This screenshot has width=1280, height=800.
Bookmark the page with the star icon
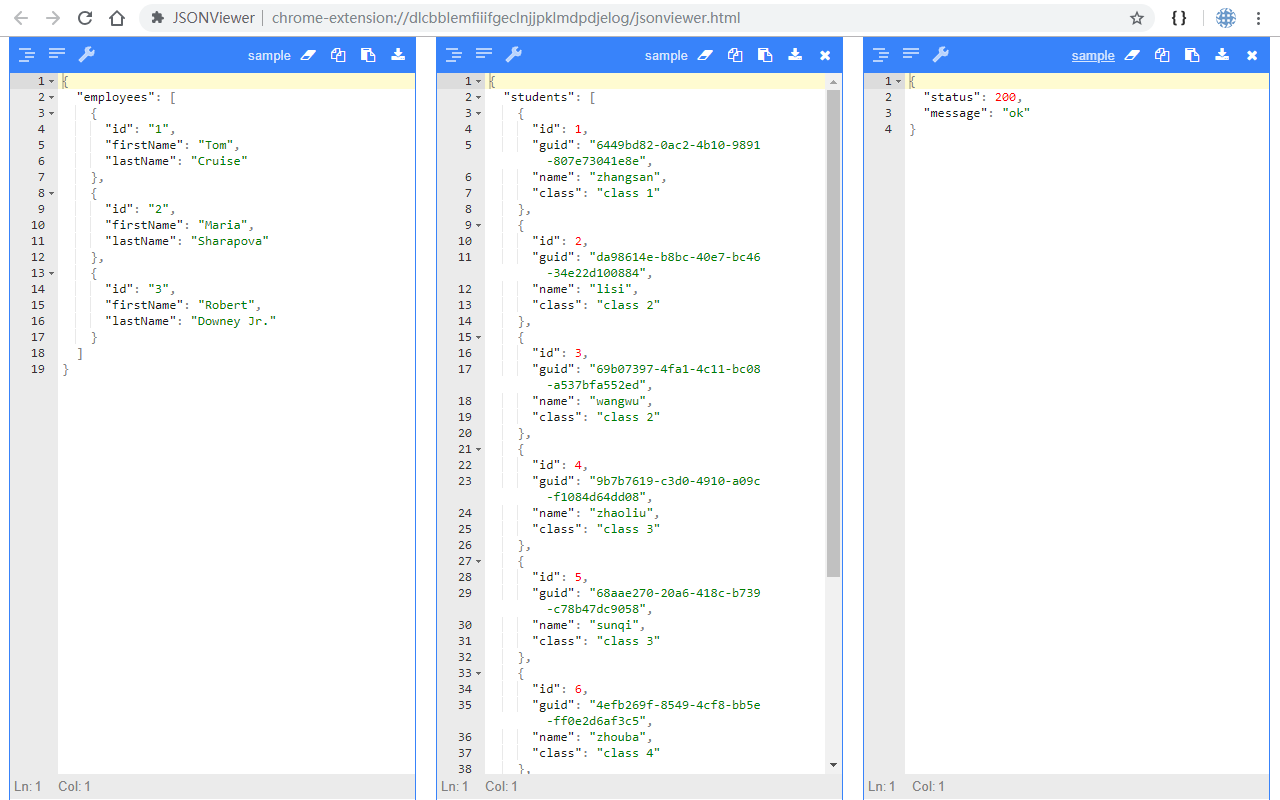coord(1138,17)
